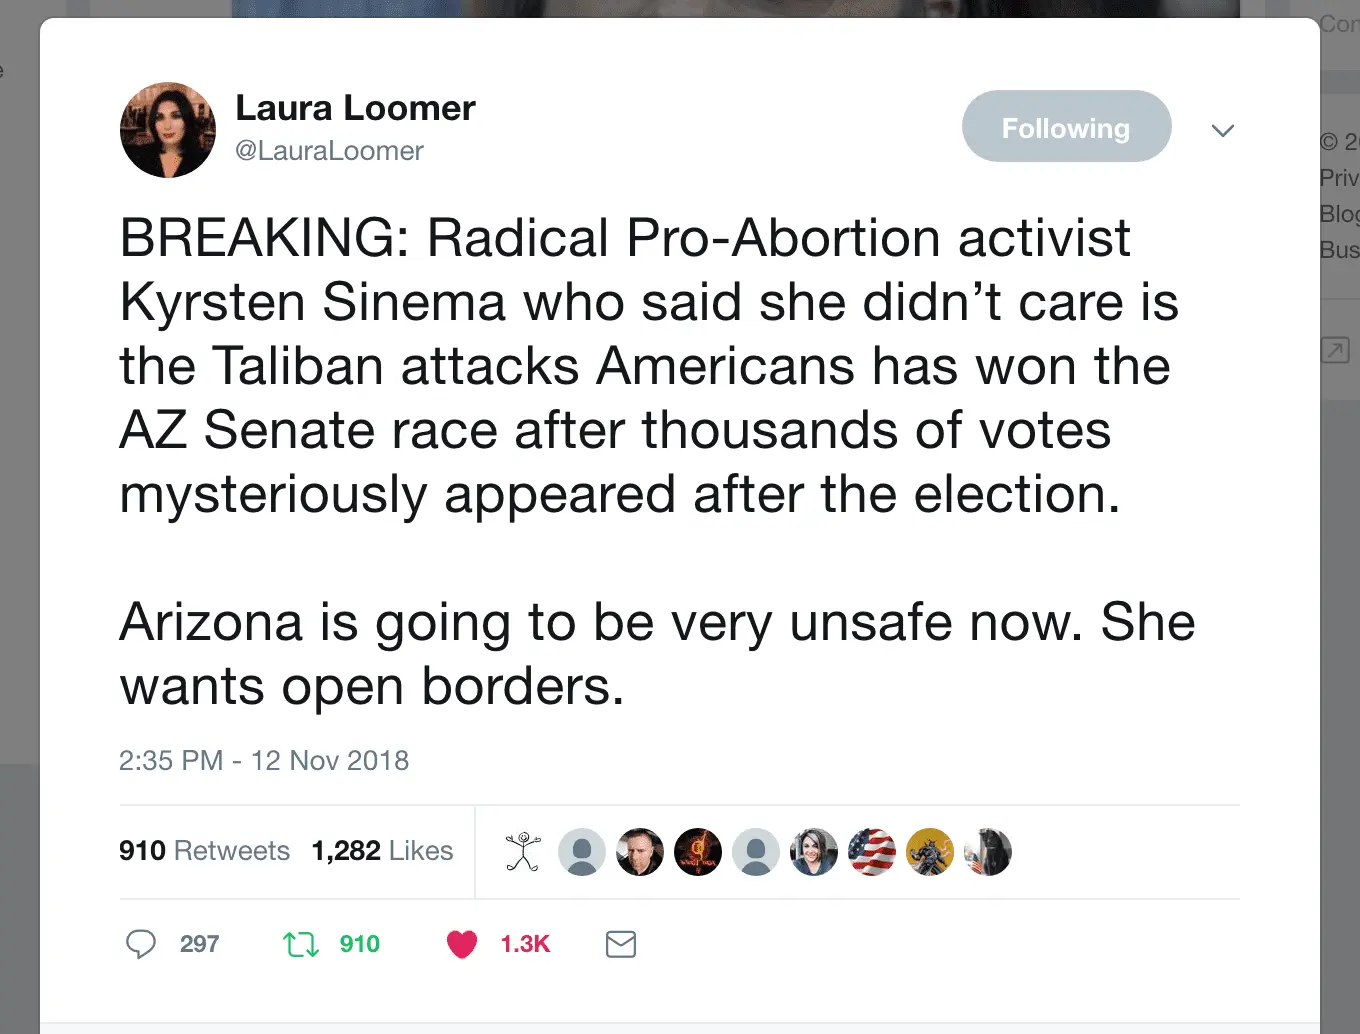
Task: Click the American flag liker avatar
Action: tap(872, 852)
